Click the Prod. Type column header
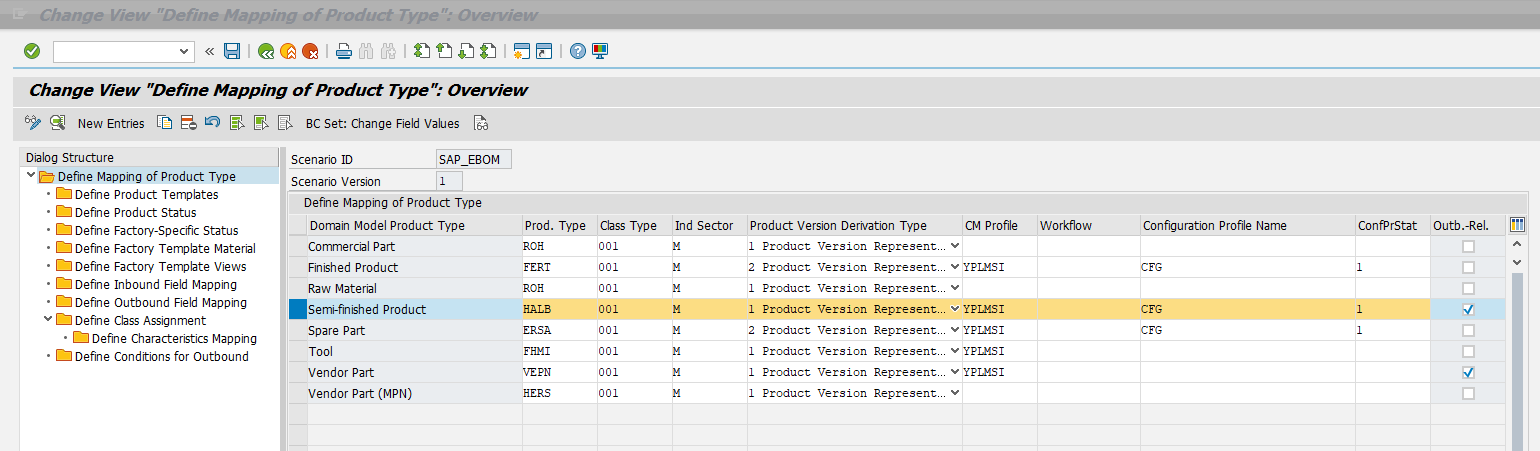 (559, 225)
